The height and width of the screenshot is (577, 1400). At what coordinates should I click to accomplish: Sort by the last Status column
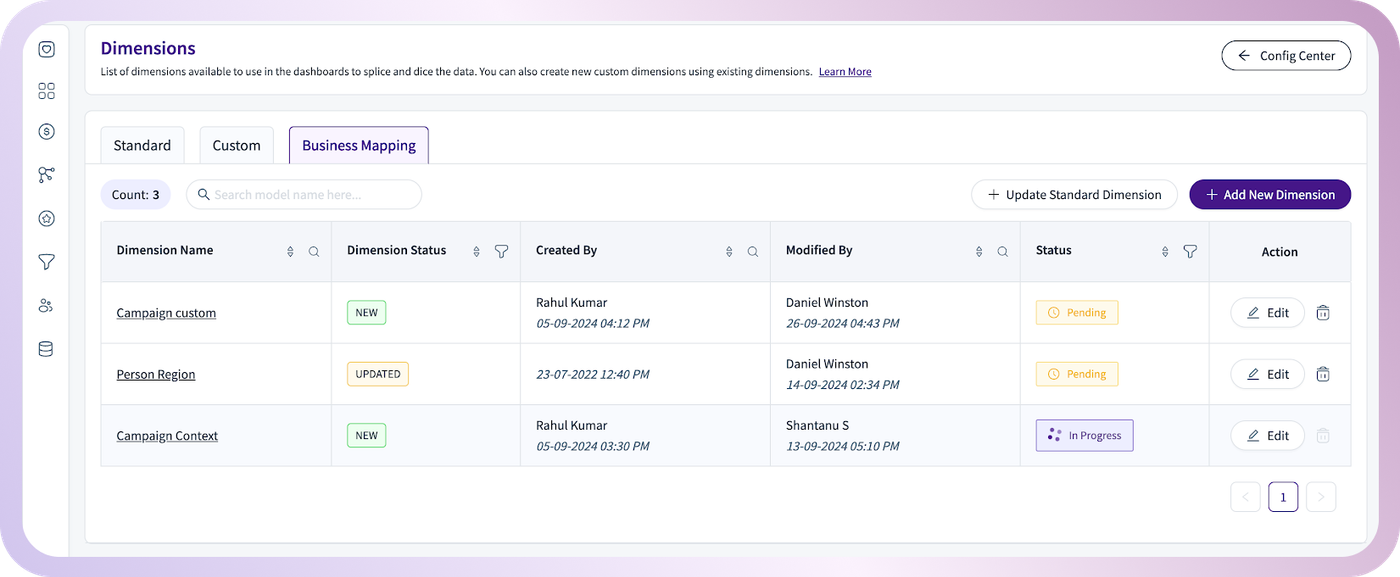(x=1165, y=252)
